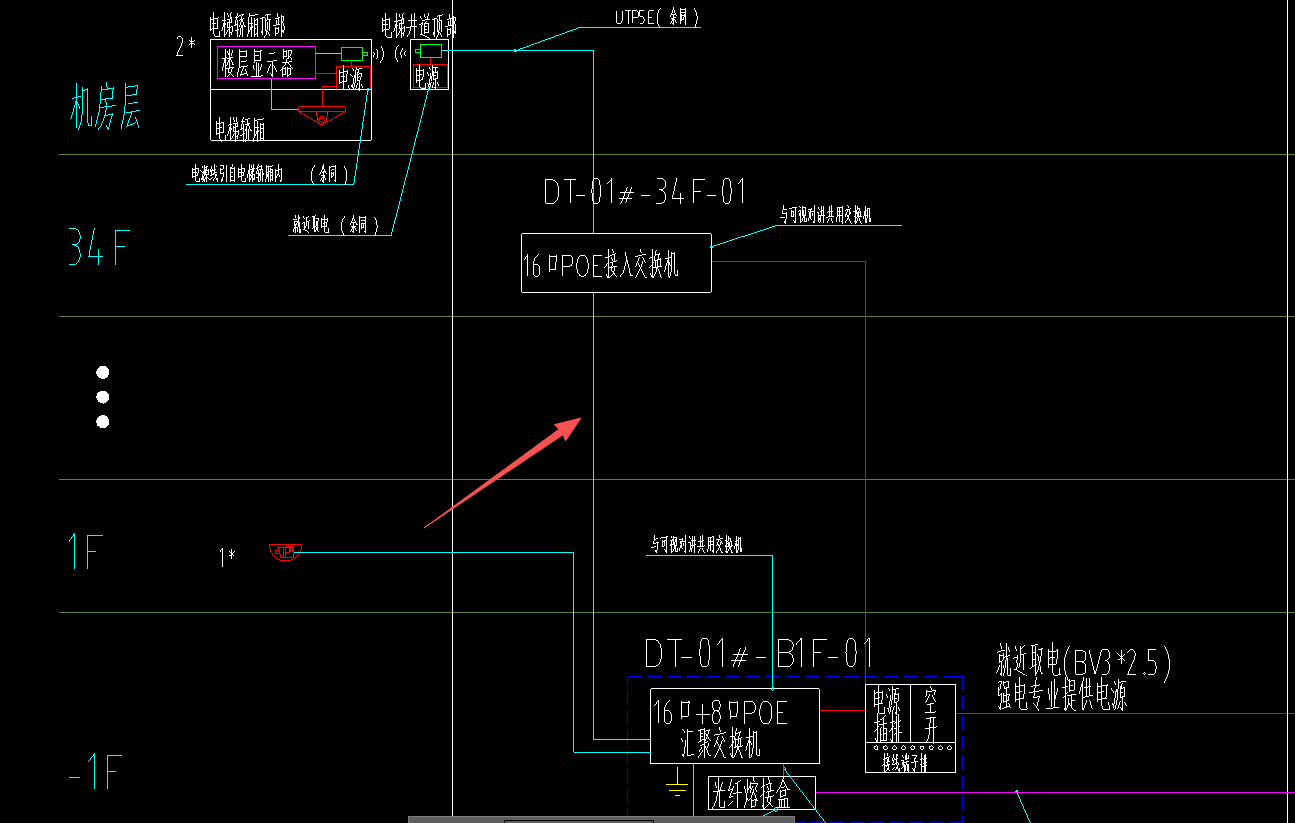Image resolution: width=1295 pixels, height=823 pixels.
Task: Click the -1F floor label
Action: (96, 773)
